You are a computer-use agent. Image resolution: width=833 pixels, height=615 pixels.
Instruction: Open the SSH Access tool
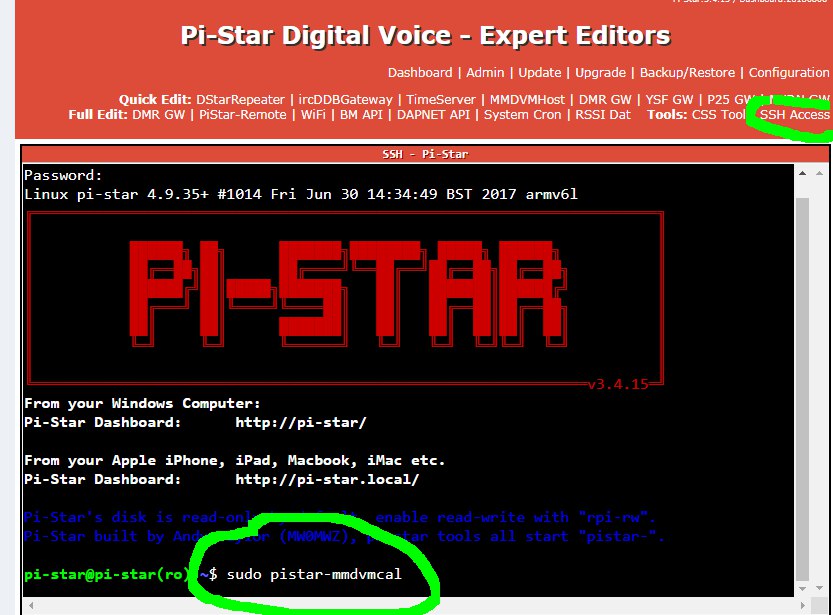point(794,115)
